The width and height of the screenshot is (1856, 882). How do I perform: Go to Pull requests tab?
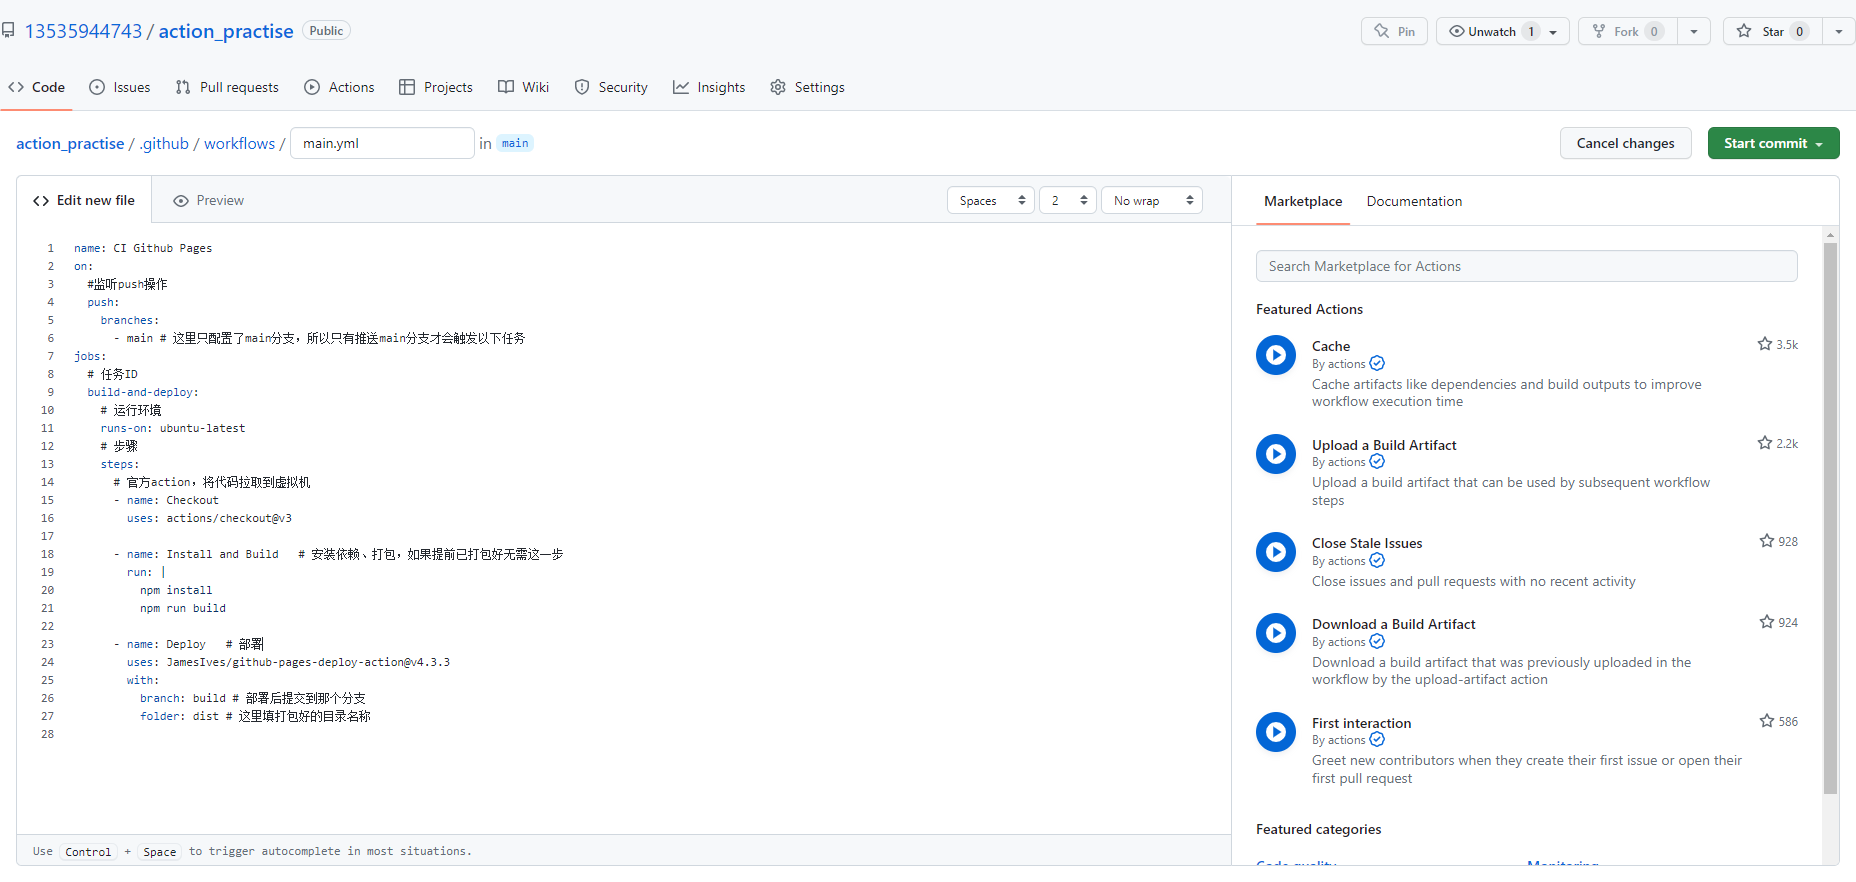pyautogui.click(x=227, y=87)
